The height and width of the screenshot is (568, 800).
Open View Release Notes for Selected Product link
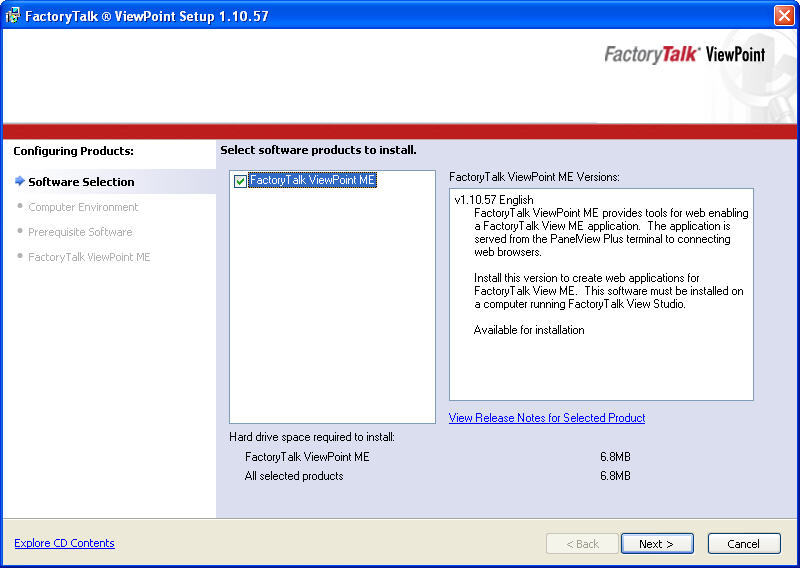point(547,418)
